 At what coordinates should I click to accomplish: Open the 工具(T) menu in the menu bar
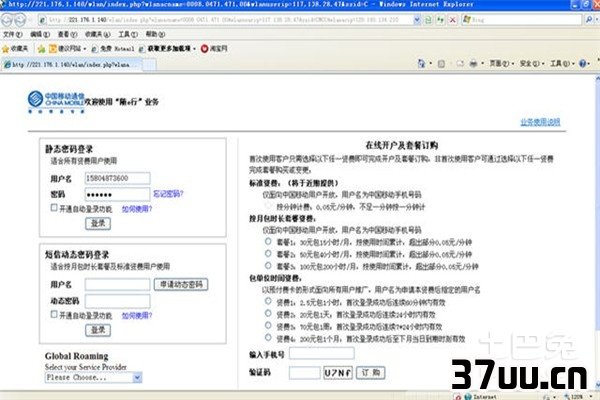tap(128, 34)
